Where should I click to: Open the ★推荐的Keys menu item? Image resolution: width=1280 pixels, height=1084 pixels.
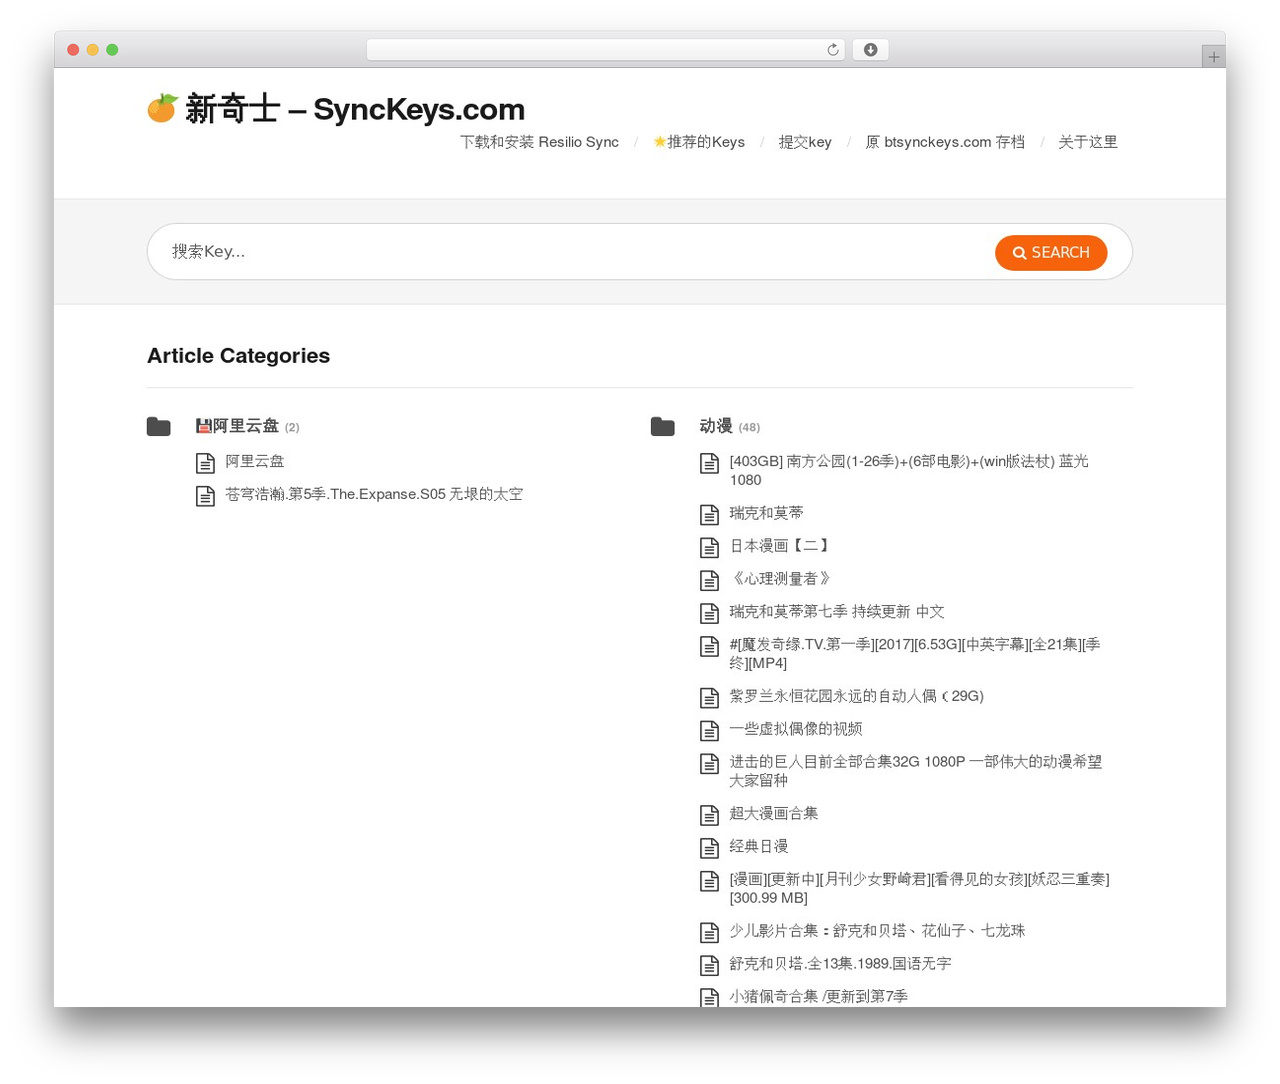pyautogui.click(x=699, y=142)
